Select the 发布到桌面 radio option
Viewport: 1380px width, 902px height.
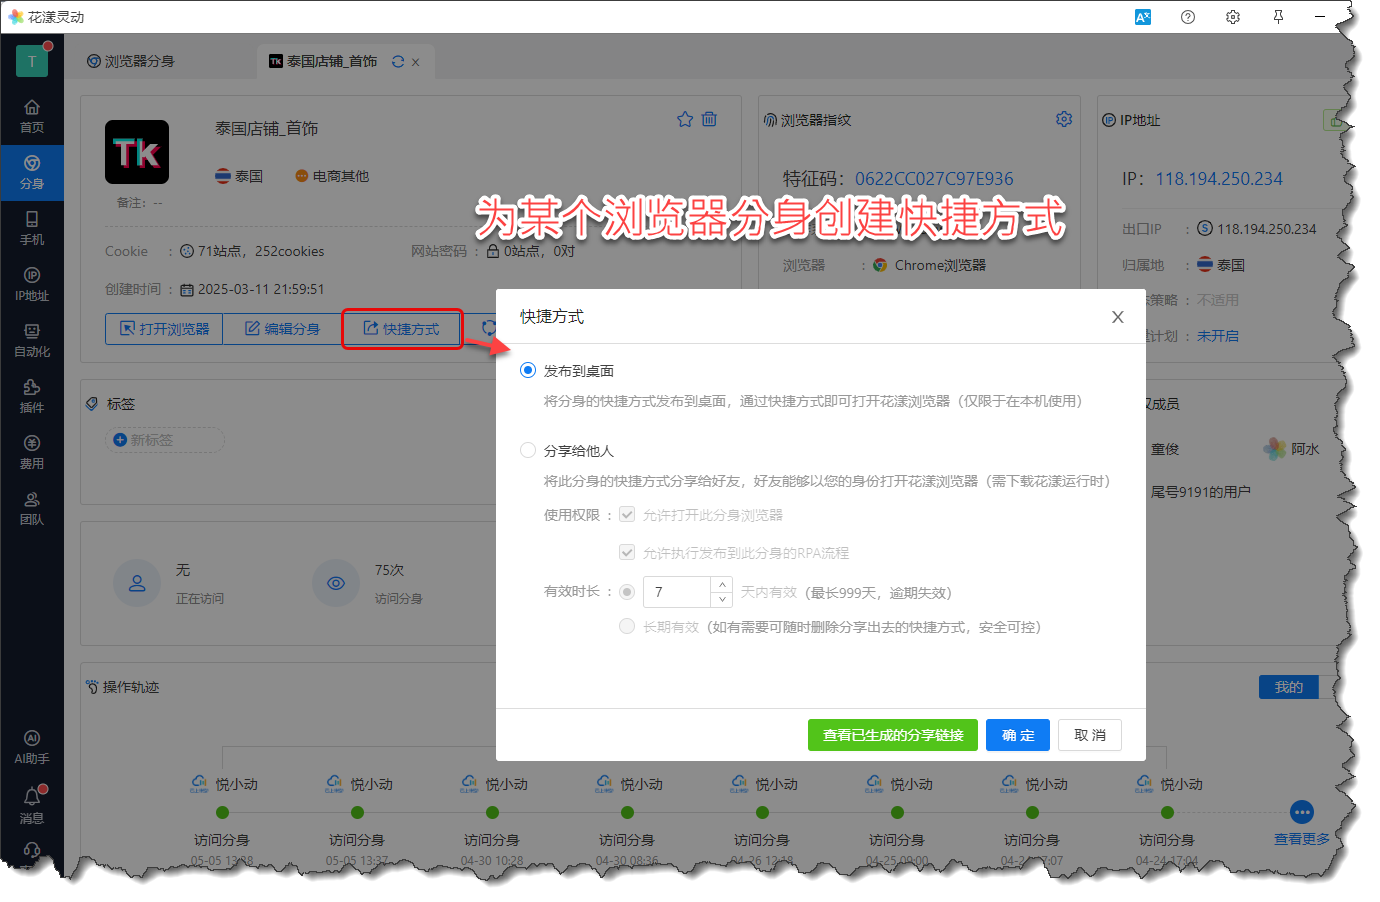pyautogui.click(x=528, y=370)
